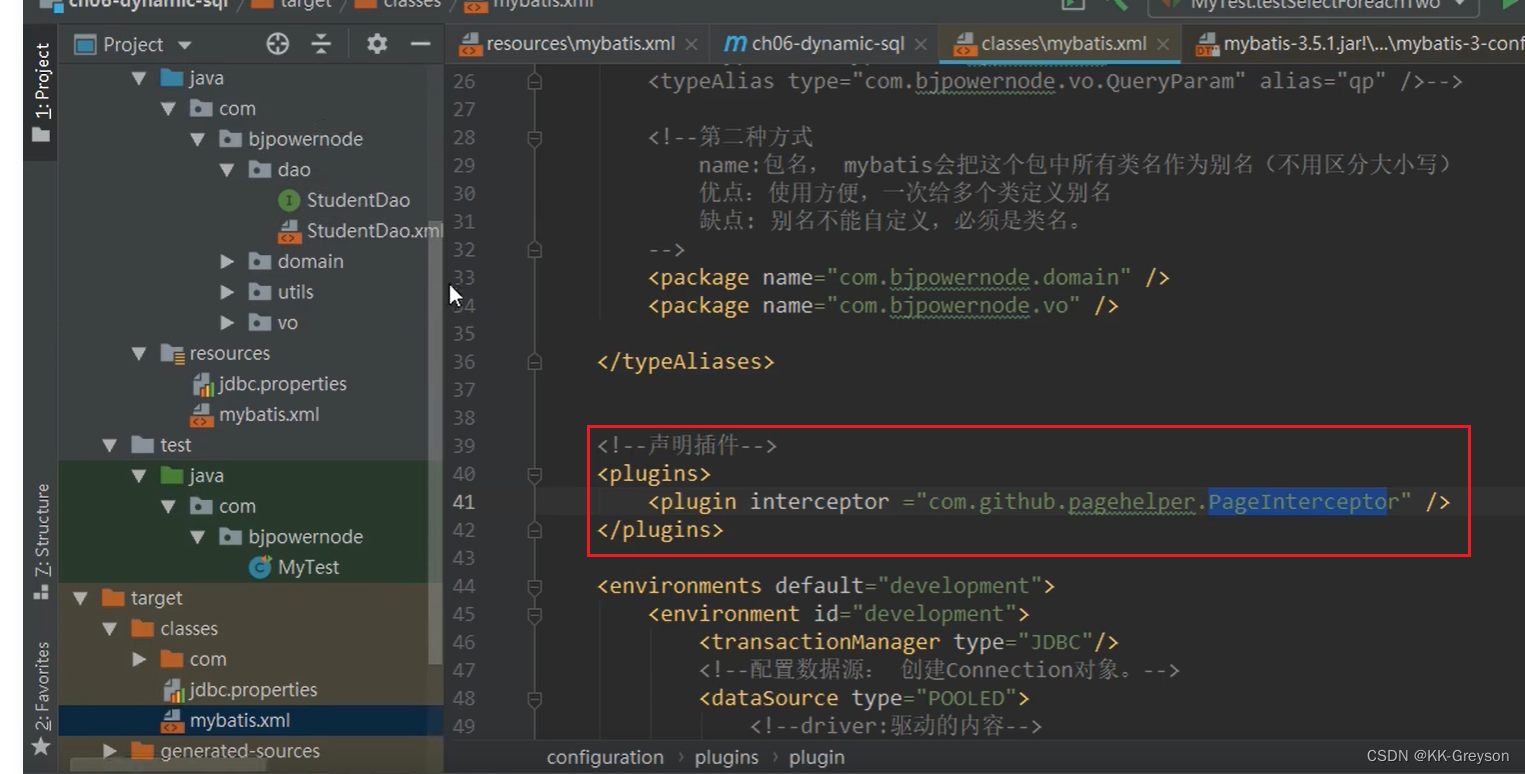Select StudentDao interface in tree
This screenshot has height=774, width=1525.
pos(358,200)
